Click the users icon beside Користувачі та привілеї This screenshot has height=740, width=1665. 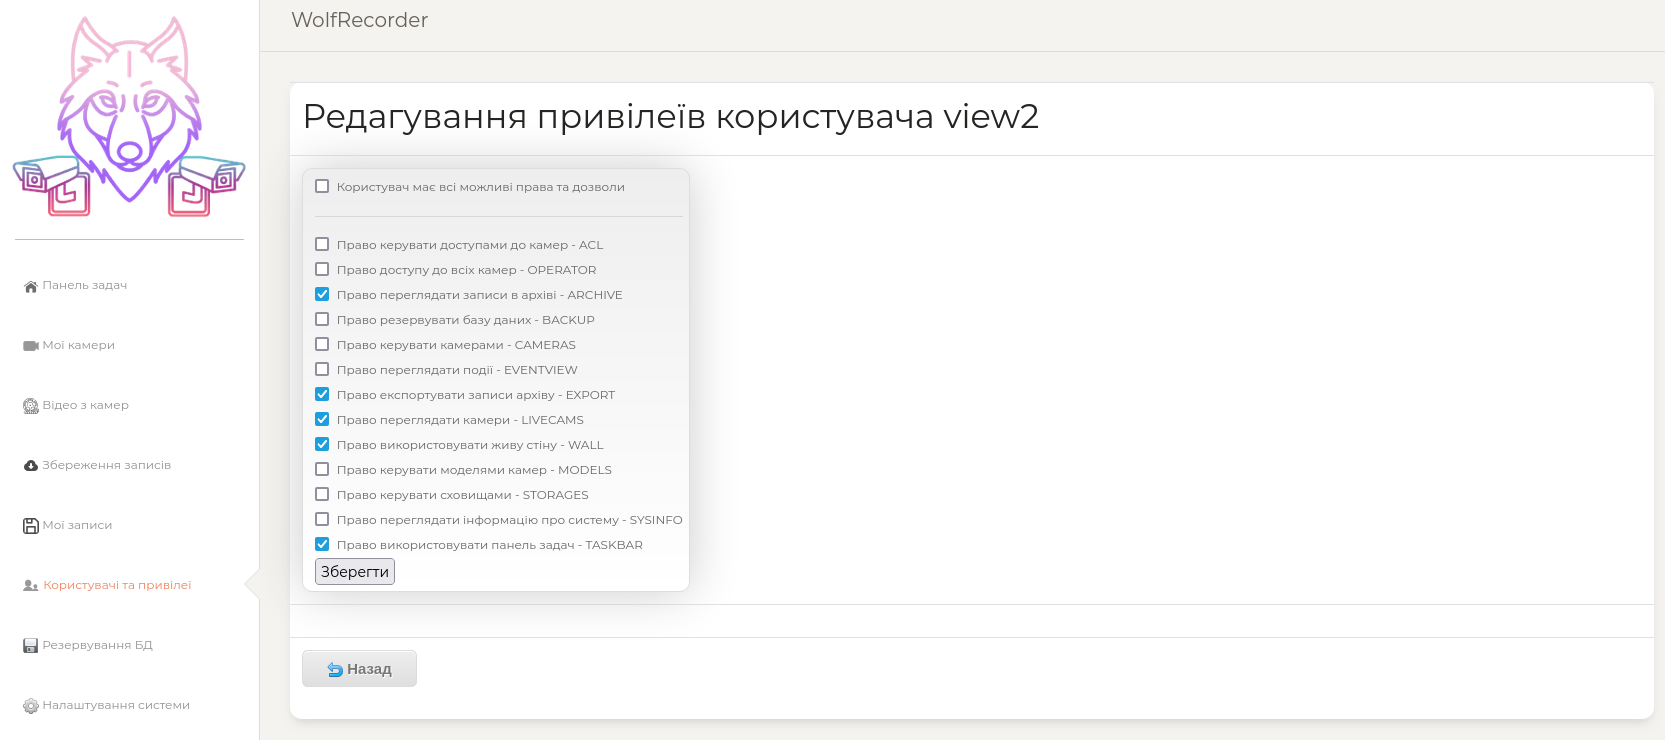click(x=30, y=586)
